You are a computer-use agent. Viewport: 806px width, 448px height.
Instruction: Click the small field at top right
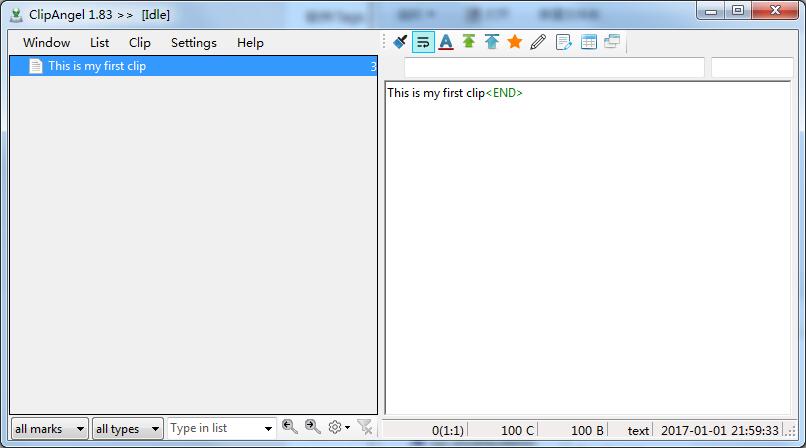tap(752, 68)
